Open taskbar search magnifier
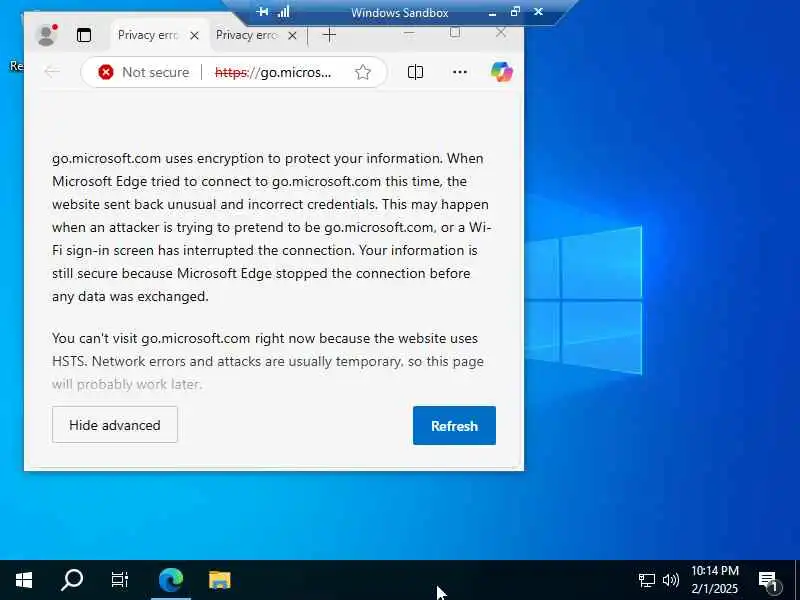This screenshot has width=800, height=600. pos(72,580)
